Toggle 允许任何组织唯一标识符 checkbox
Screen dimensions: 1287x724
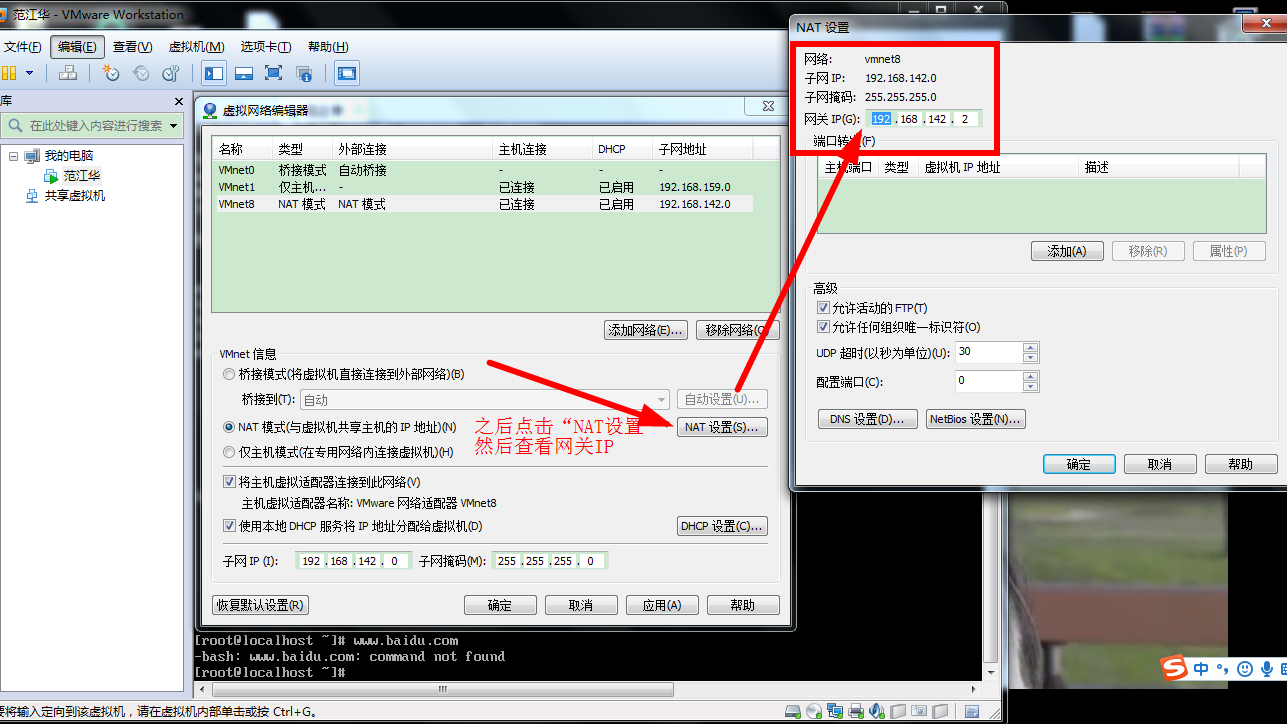point(824,327)
